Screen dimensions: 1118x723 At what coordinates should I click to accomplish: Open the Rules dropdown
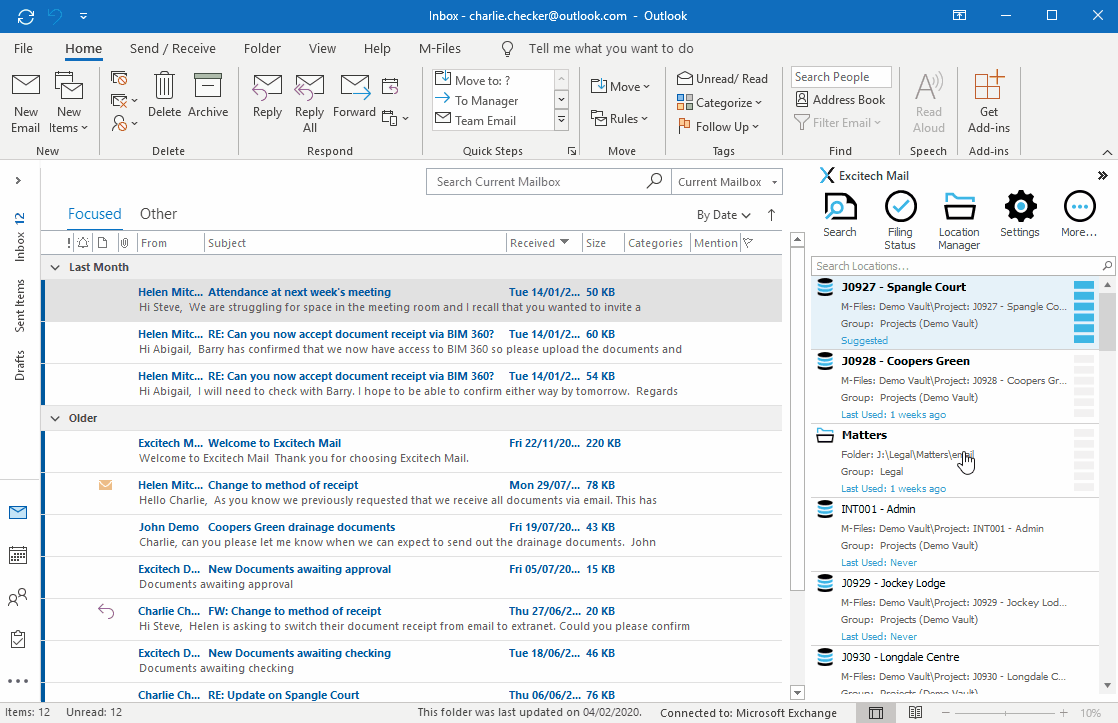619,119
